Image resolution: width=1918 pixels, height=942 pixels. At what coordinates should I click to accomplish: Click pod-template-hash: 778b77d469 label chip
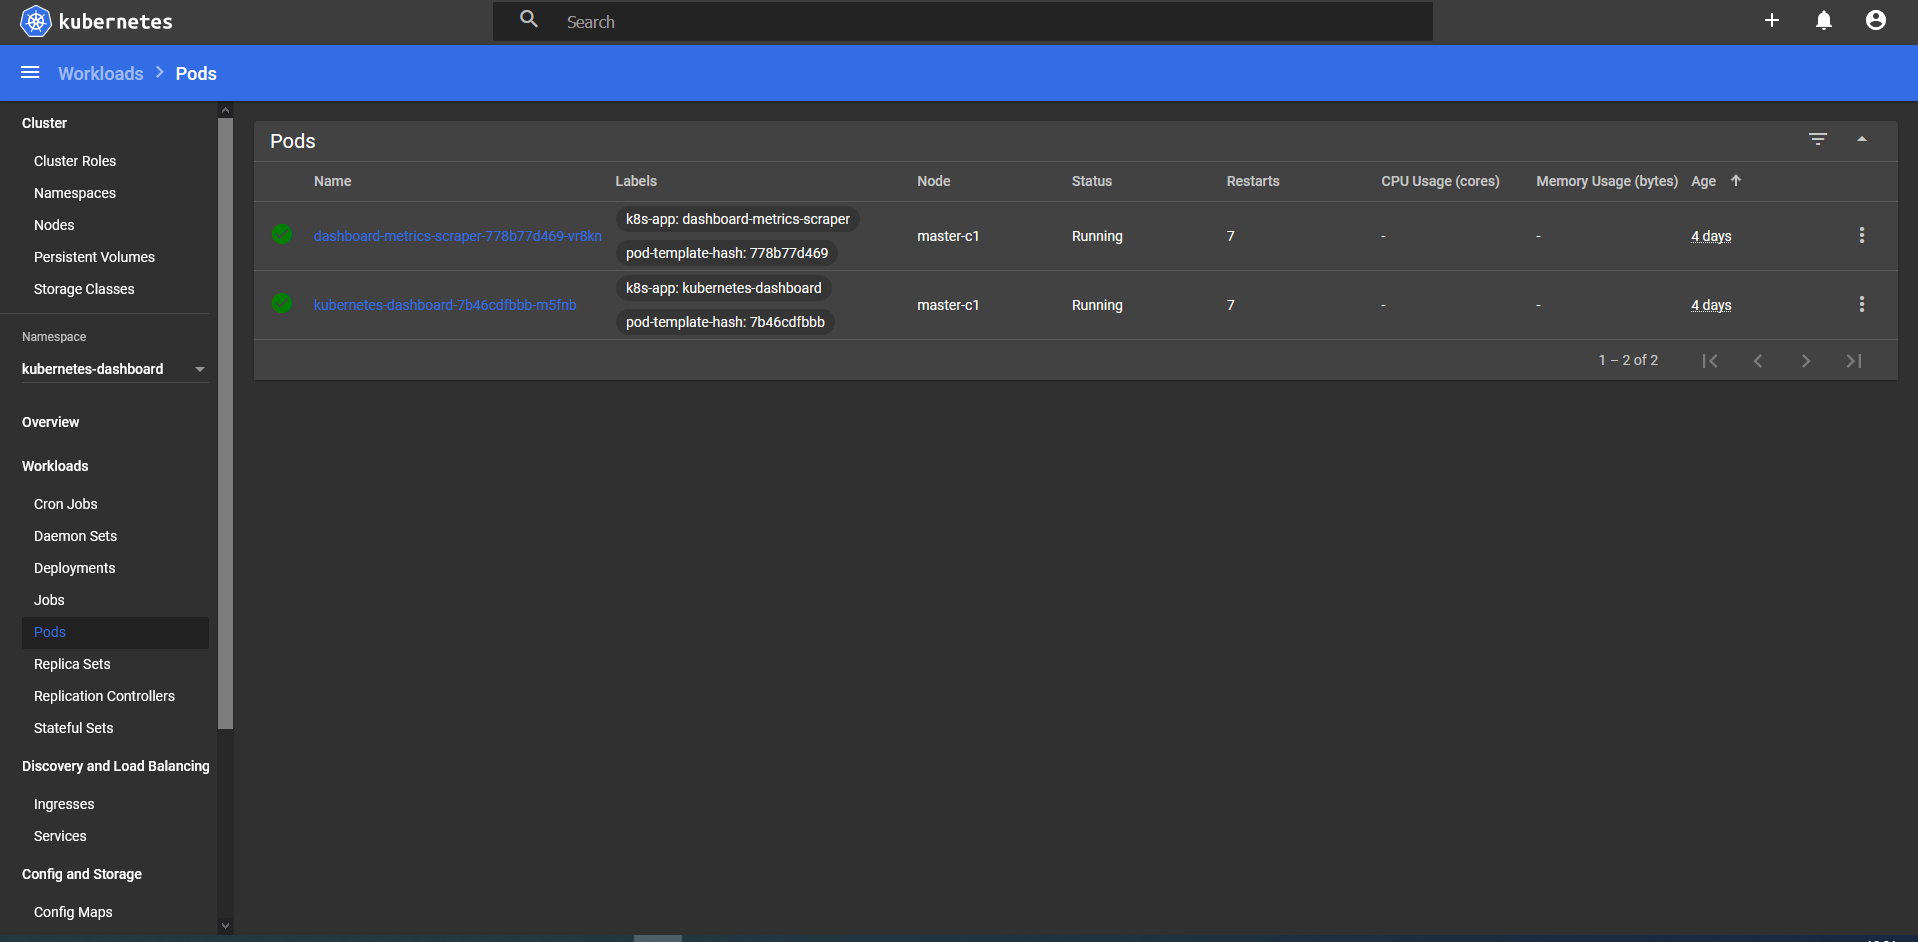click(x=727, y=253)
